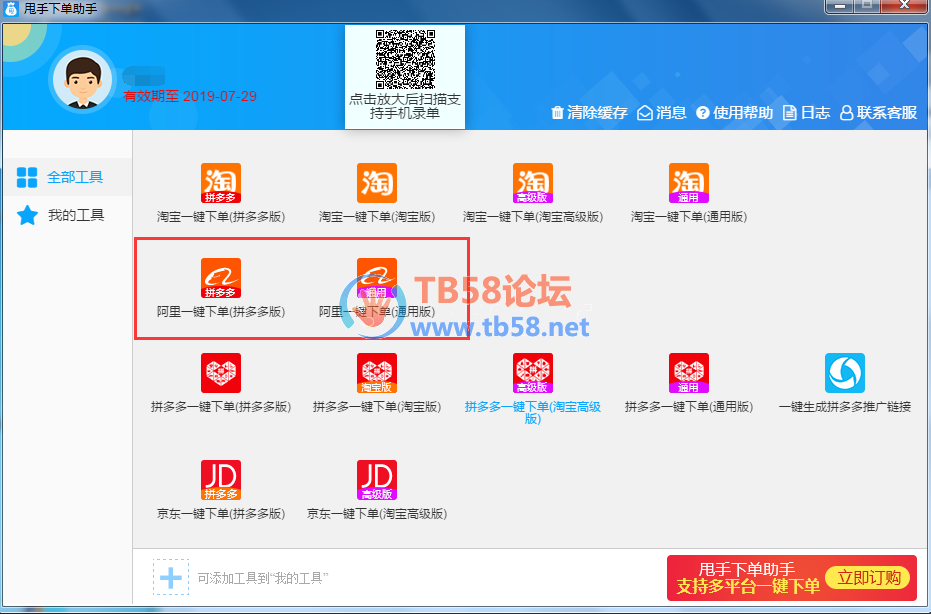This screenshot has height=614, width=931.
Task: Launch the 阿里一键下单(通用版) icon
Action: (x=377, y=278)
